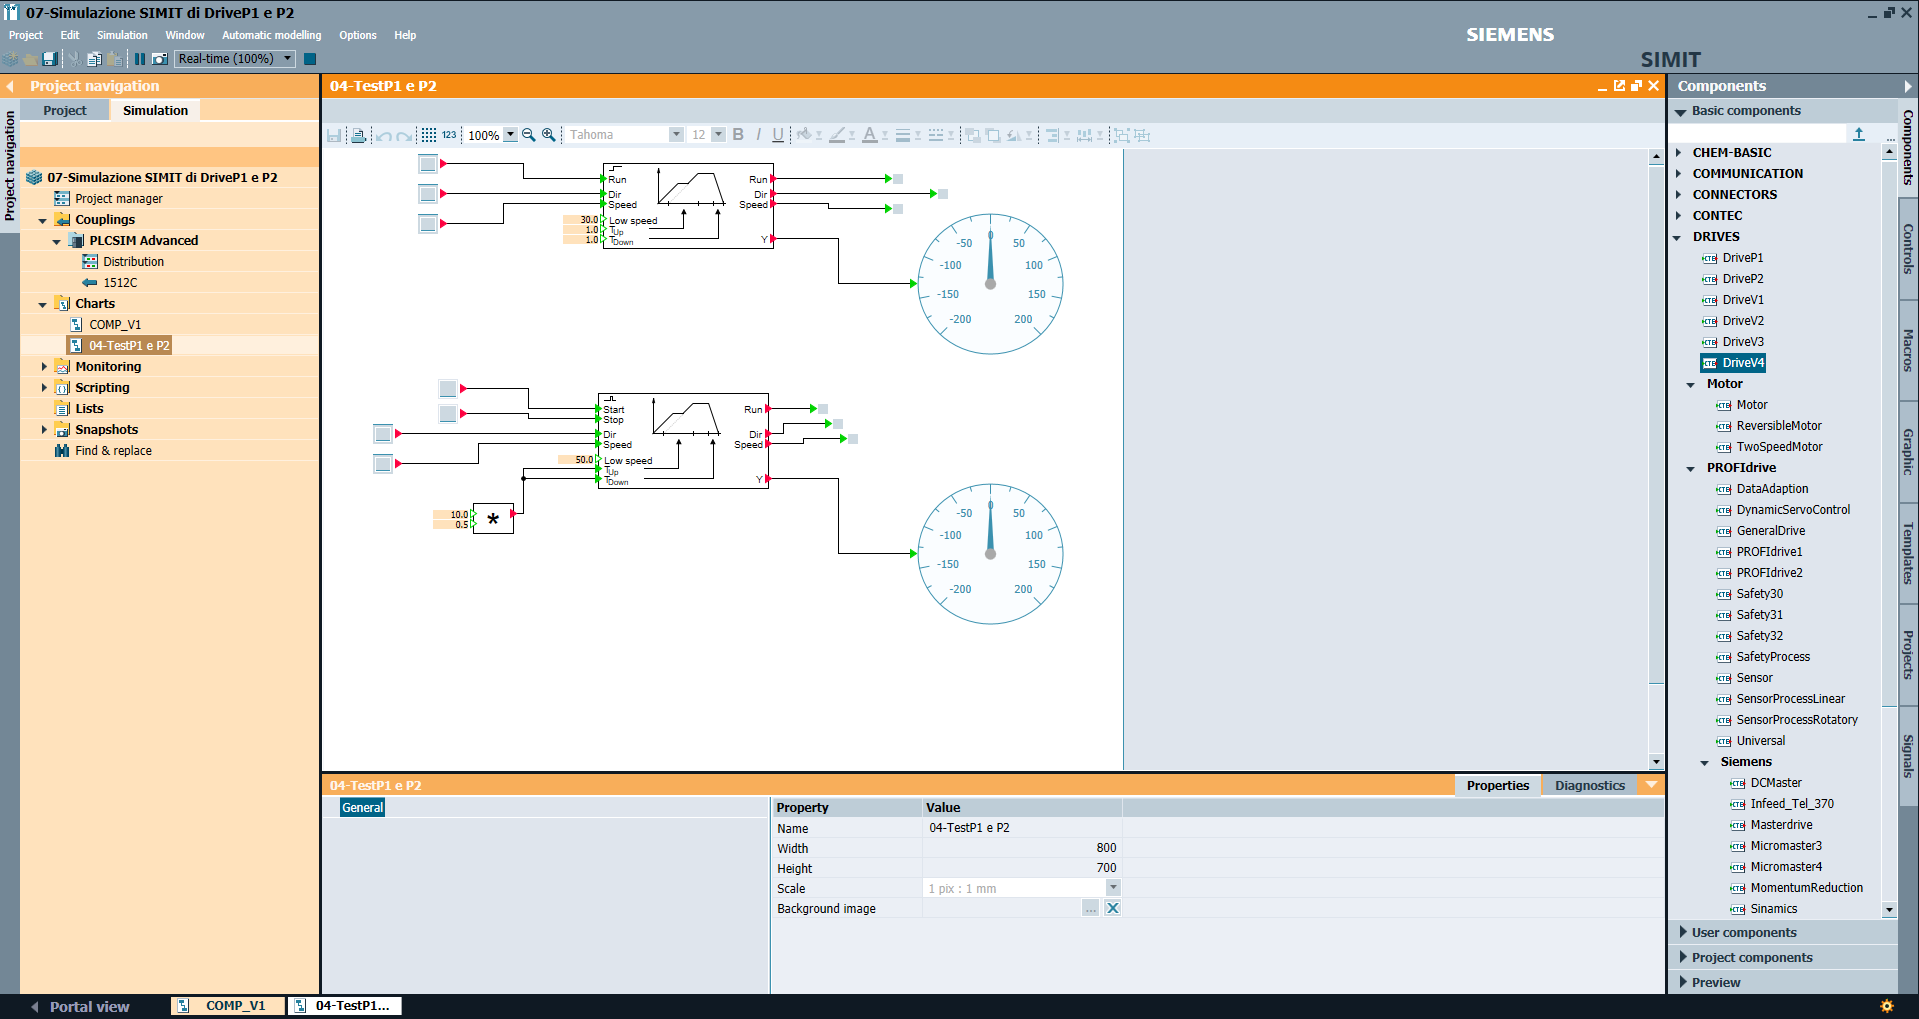Open the Automatic modelling menu

(x=271, y=35)
